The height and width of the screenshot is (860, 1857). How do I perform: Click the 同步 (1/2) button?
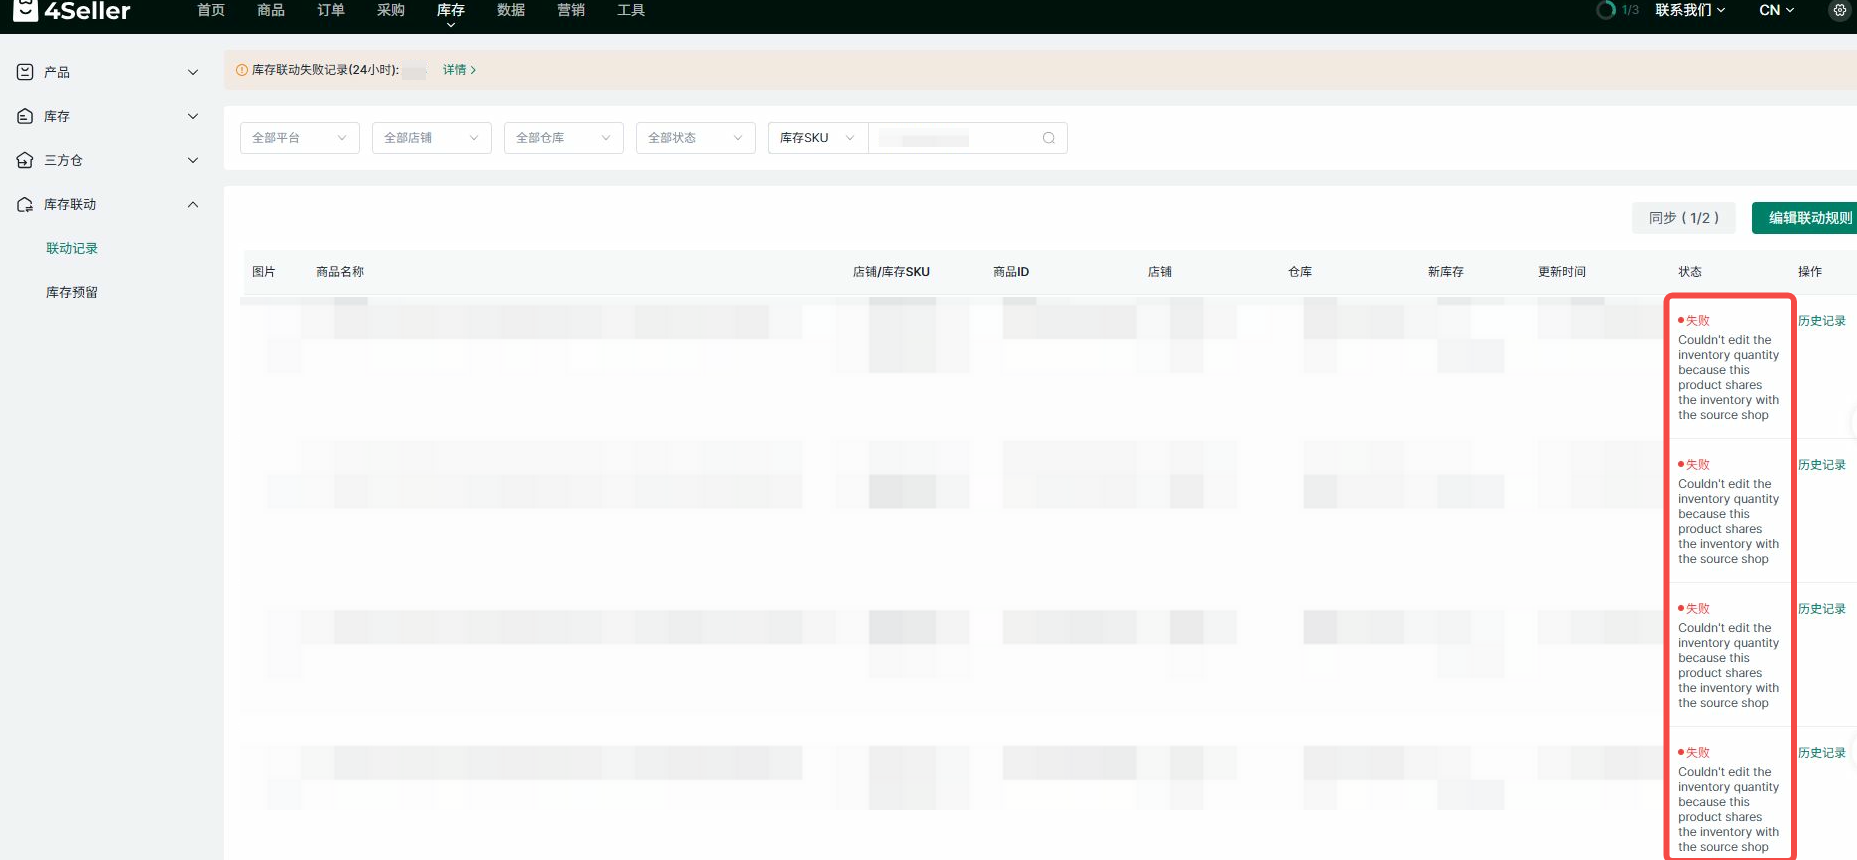point(1683,218)
